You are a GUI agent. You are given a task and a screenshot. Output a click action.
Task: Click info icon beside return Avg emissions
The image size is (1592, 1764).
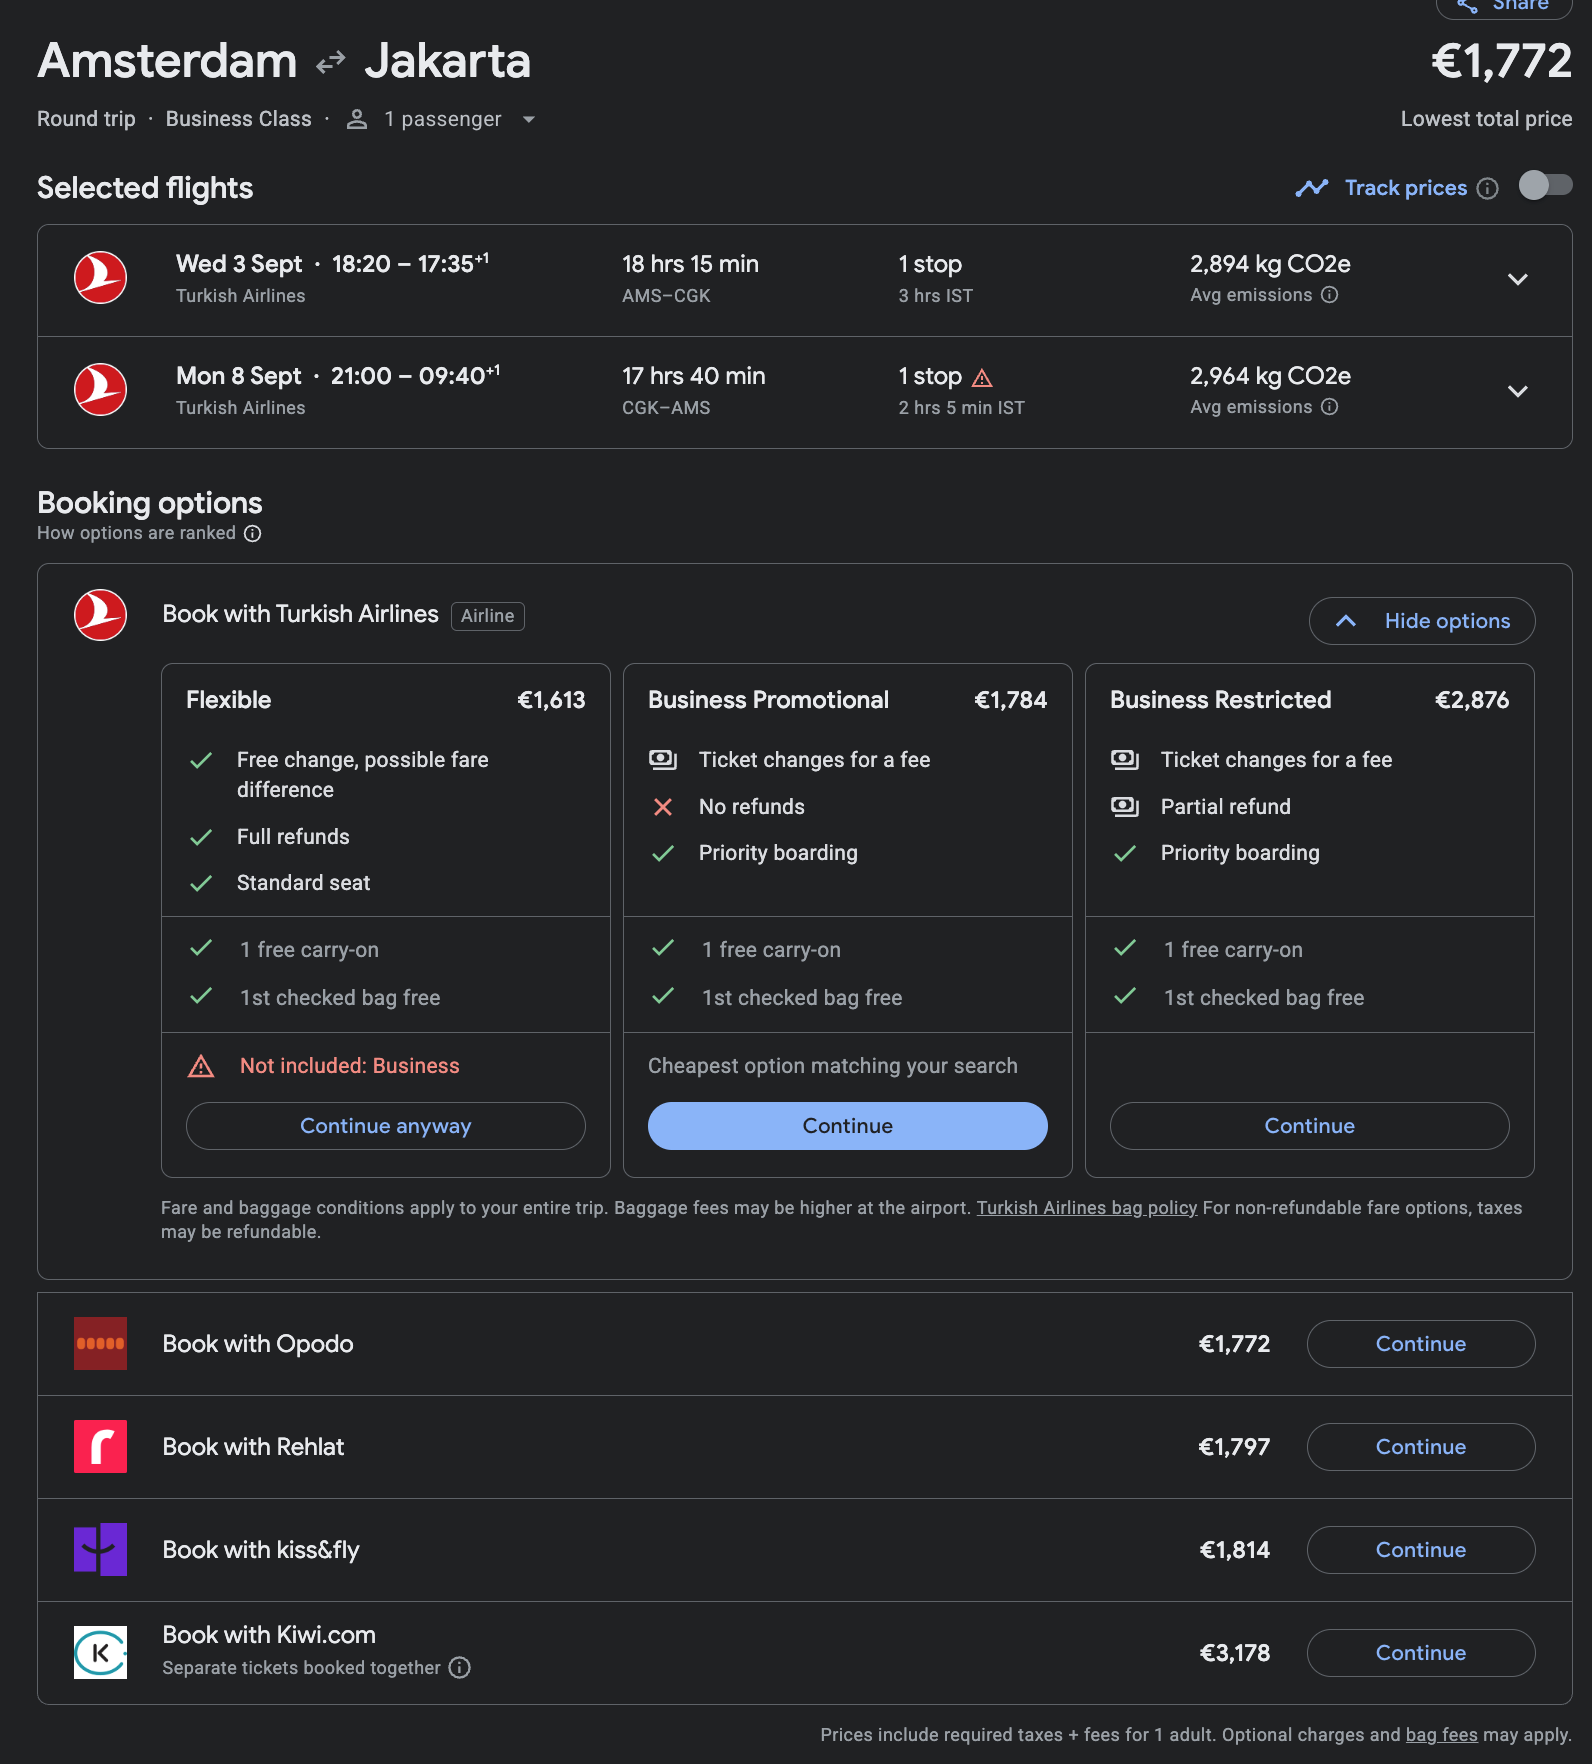click(1329, 407)
